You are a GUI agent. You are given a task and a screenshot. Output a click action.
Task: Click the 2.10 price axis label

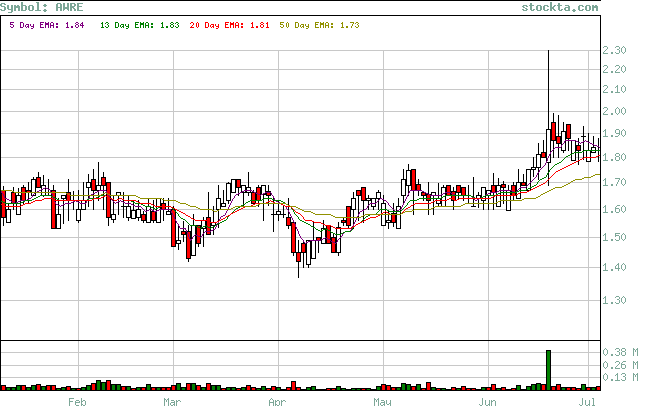coord(614,89)
